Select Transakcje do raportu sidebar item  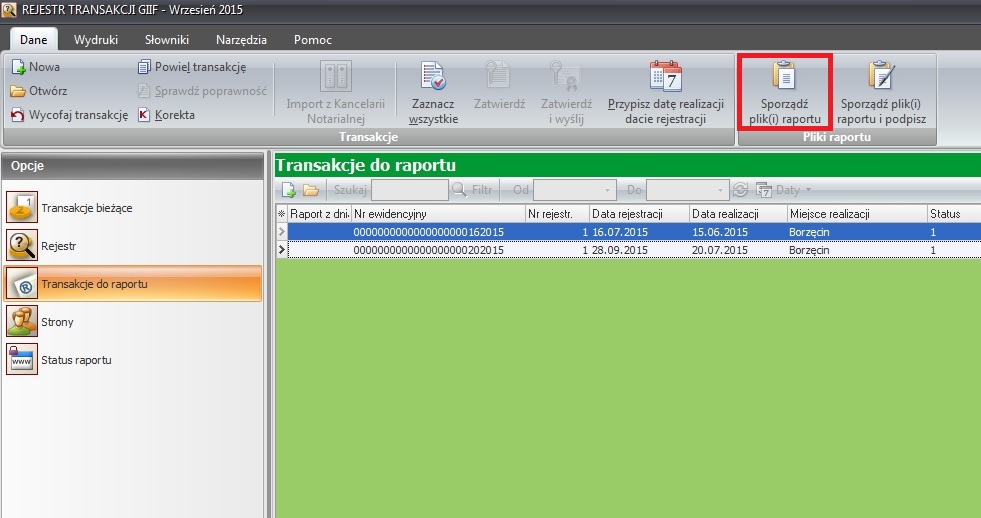tap(132, 283)
